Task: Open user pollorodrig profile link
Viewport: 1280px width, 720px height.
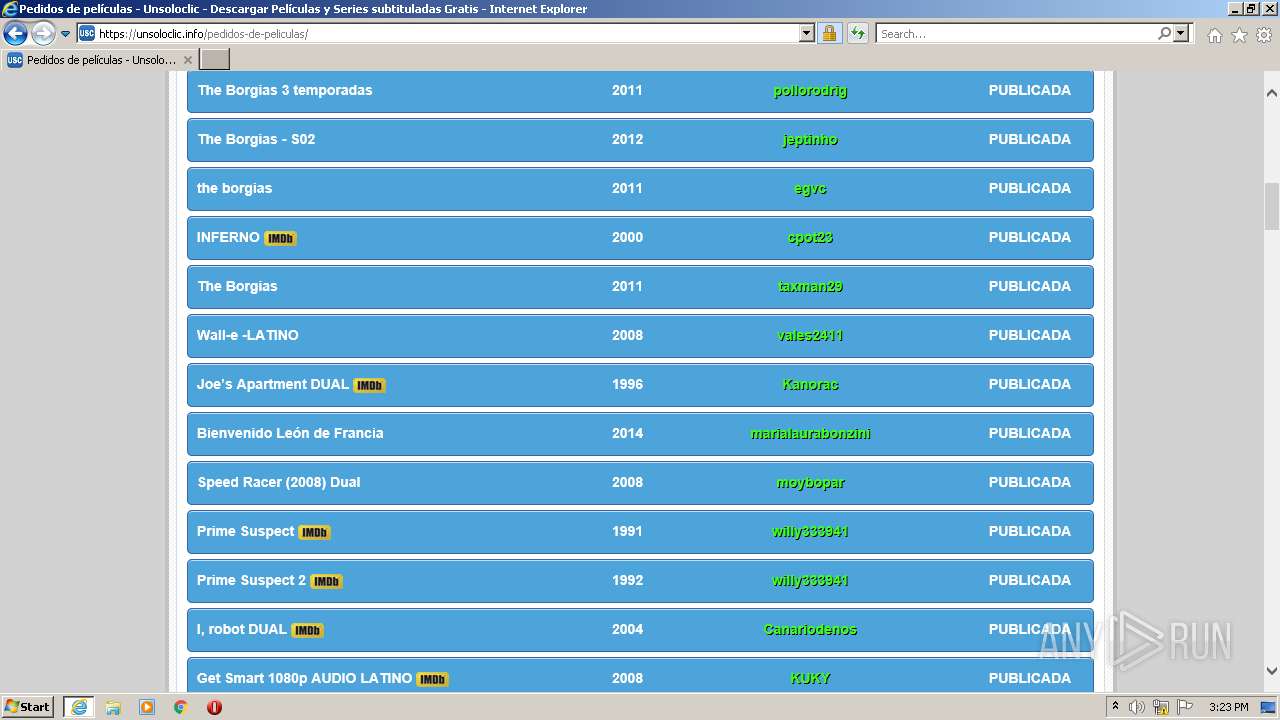Action: coord(810,90)
